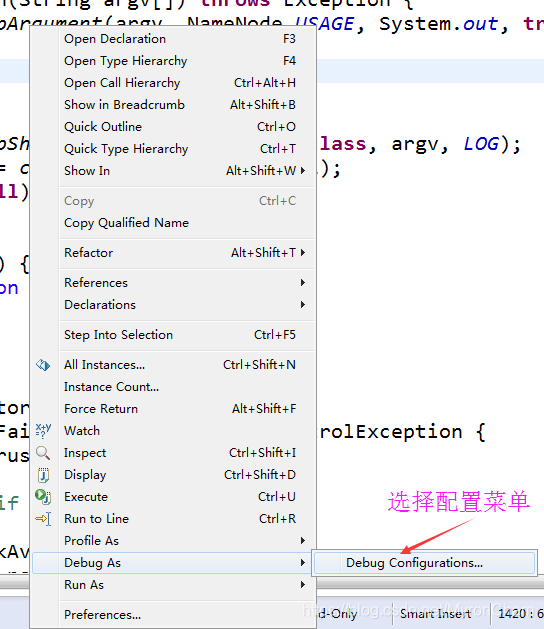This screenshot has height=629, width=544.
Task: Choose All Instances... entry
Action: (173, 365)
